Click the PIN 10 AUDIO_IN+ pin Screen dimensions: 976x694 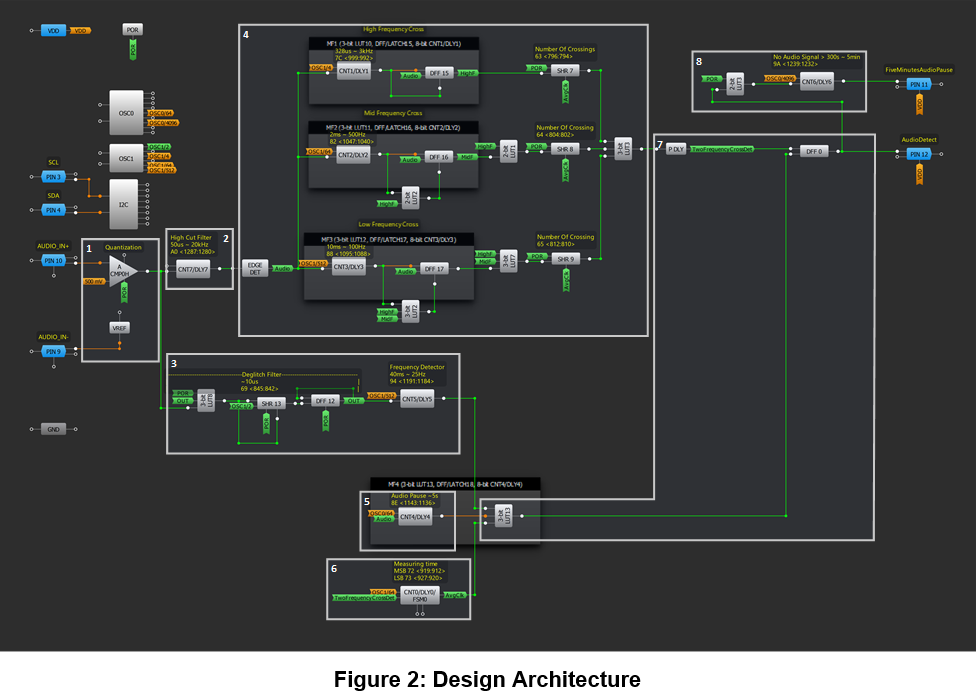(53, 261)
